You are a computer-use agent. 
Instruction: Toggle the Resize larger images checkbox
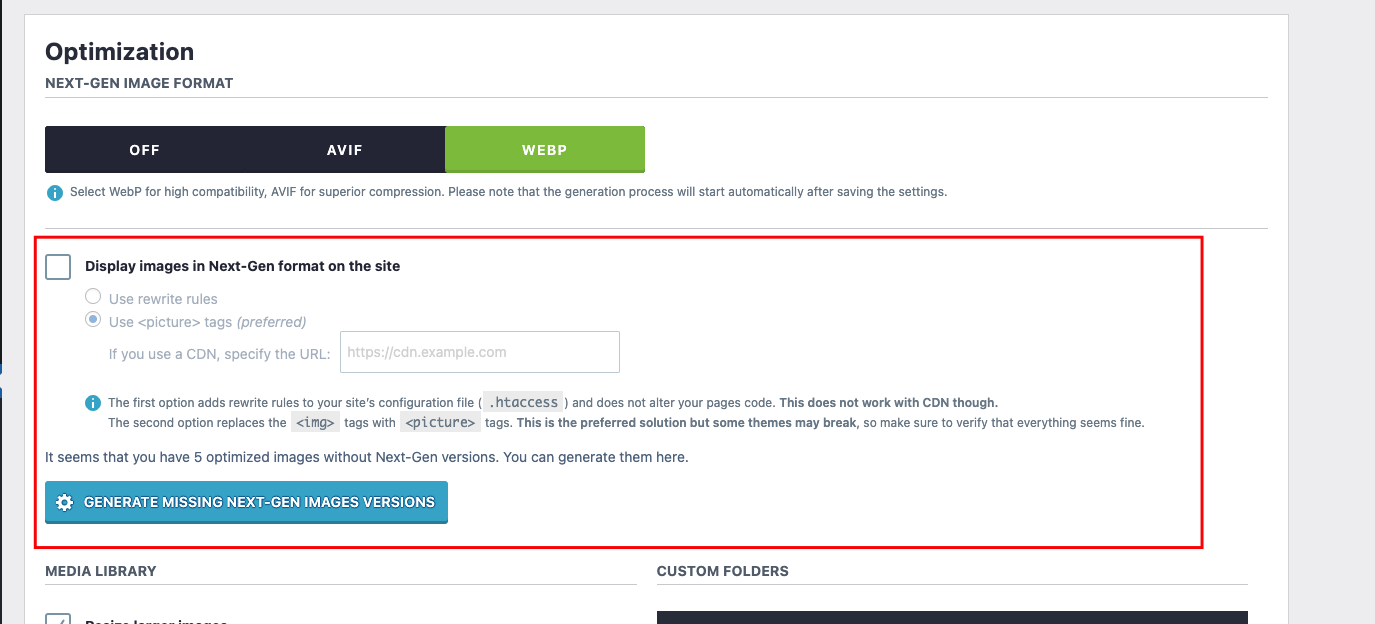(58, 620)
